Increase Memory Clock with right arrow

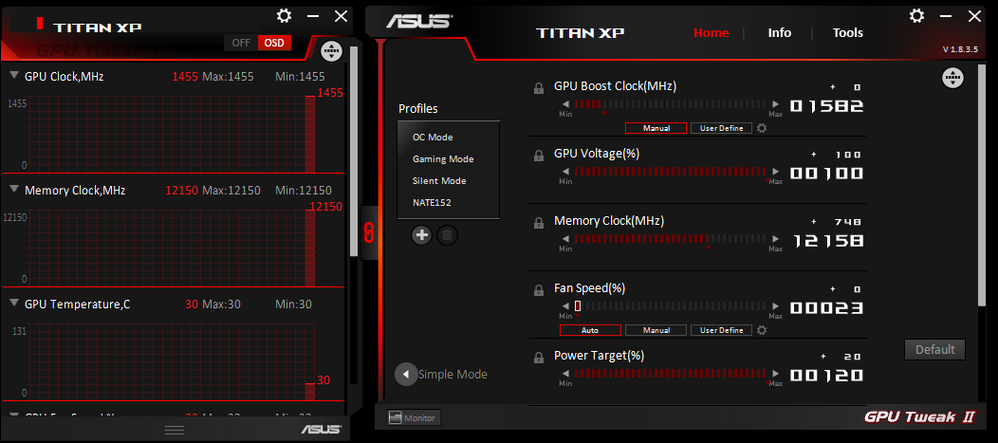coord(775,239)
